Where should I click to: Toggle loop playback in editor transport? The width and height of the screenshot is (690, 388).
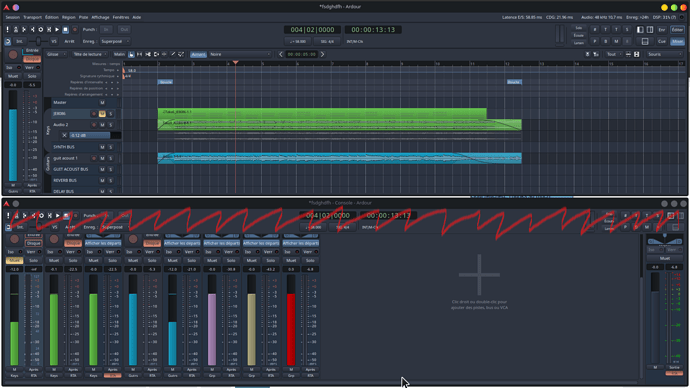coord(40,29)
